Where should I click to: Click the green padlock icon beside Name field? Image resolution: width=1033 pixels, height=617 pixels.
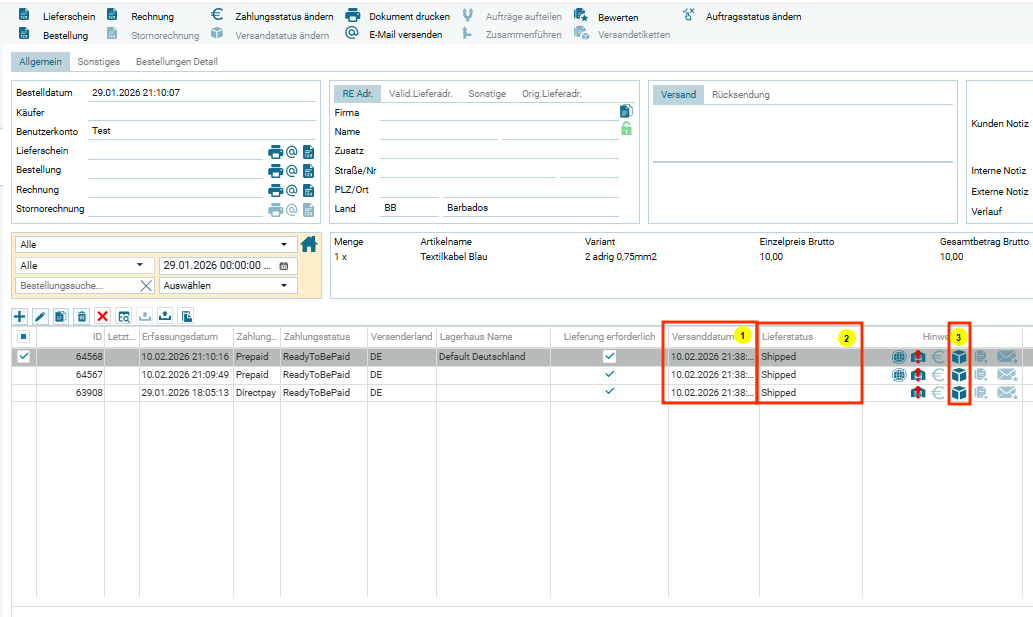pos(626,128)
